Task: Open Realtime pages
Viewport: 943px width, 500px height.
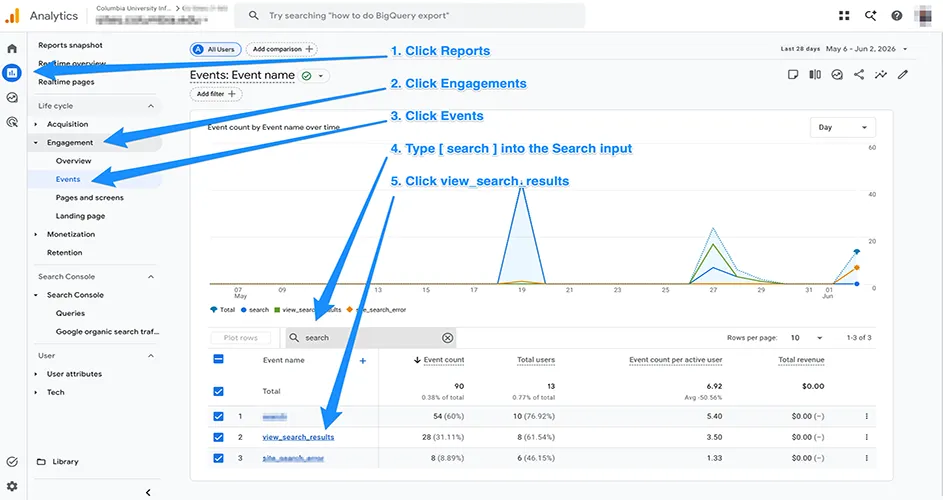Action: point(66,82)
